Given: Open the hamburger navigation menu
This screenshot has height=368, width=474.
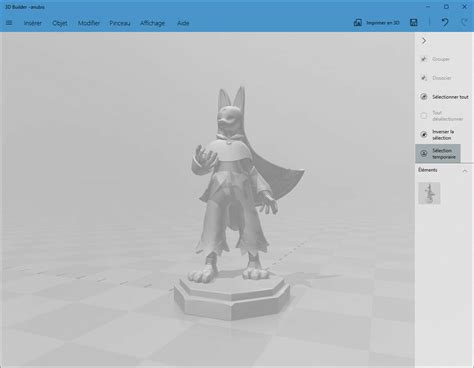Looking at the screenshot, I should click(9, 23).
